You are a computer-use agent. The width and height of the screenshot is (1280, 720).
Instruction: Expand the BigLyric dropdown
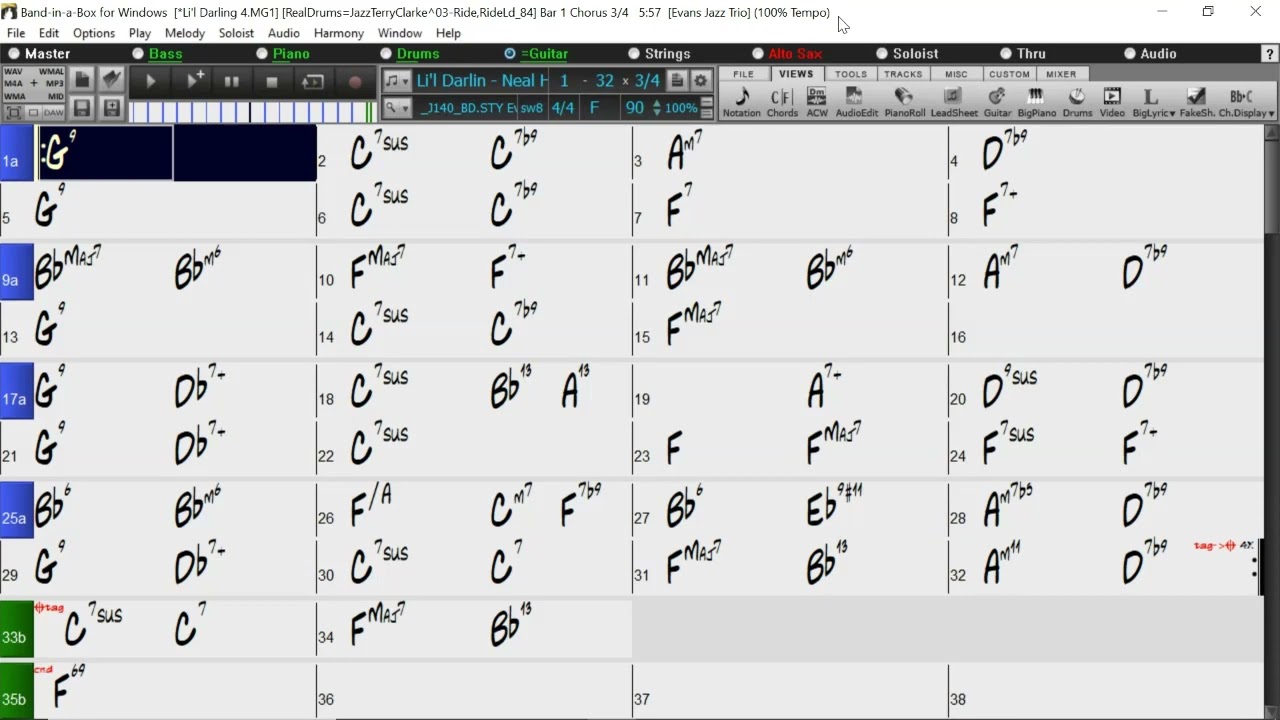coord(1172,113)
